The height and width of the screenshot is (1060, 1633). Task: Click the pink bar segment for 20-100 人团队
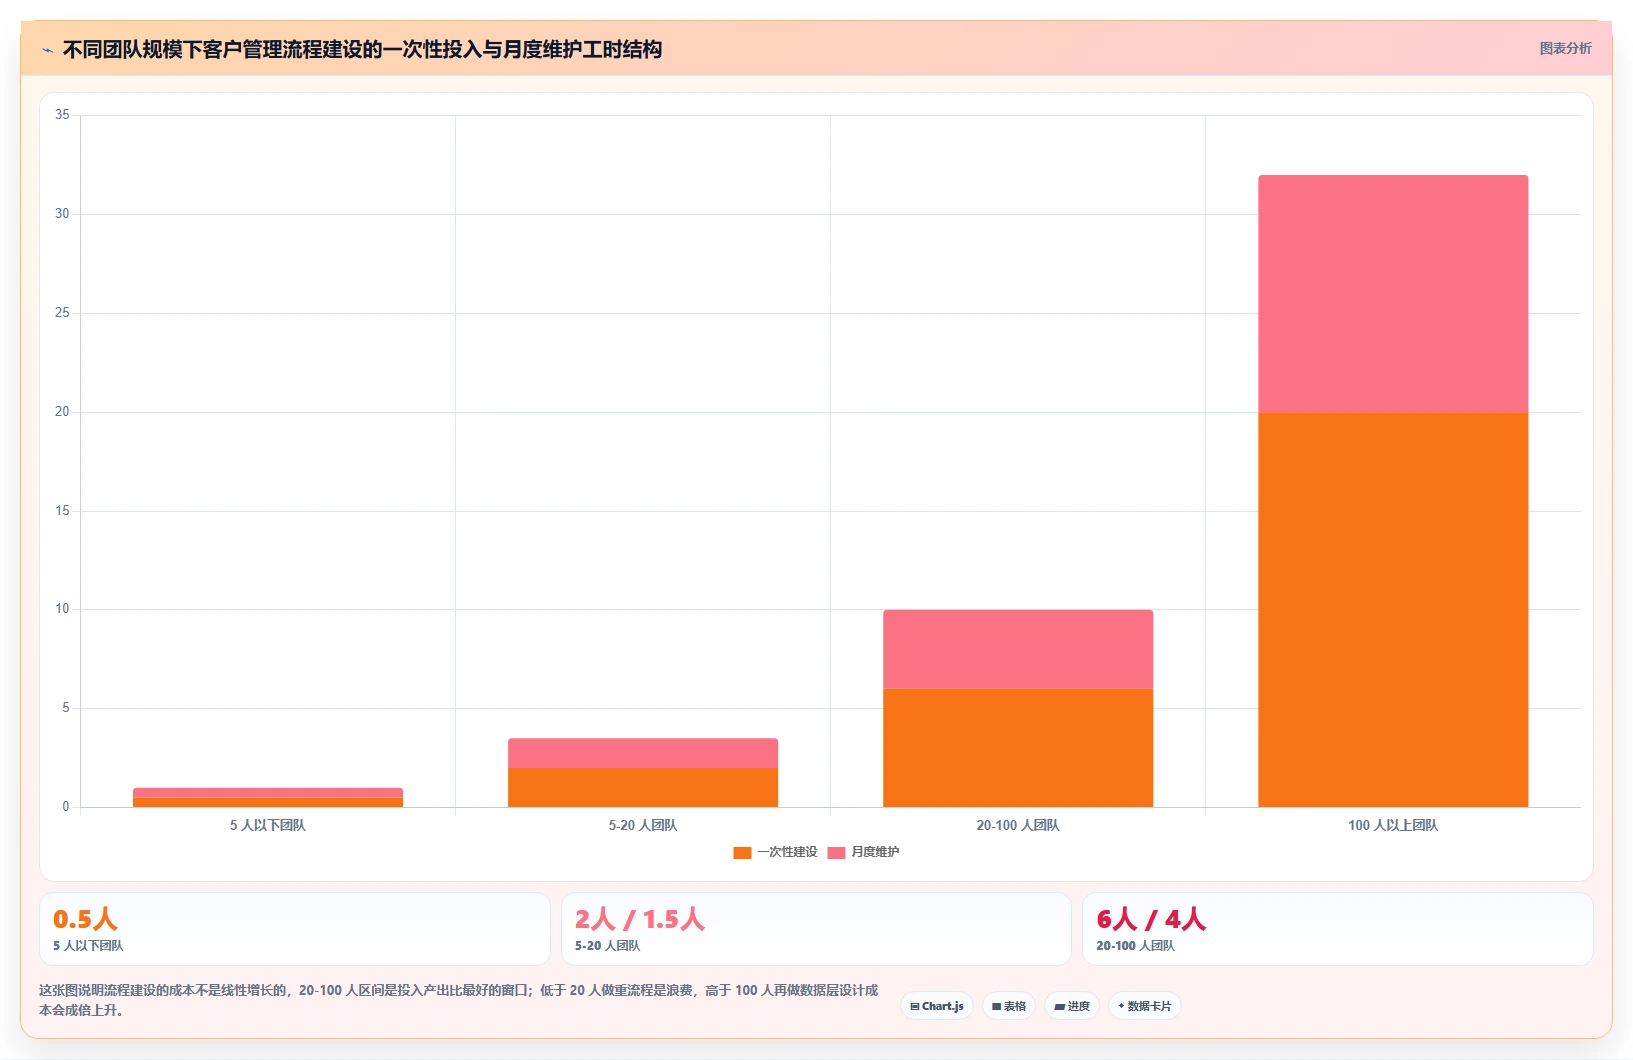[1018, 649]
